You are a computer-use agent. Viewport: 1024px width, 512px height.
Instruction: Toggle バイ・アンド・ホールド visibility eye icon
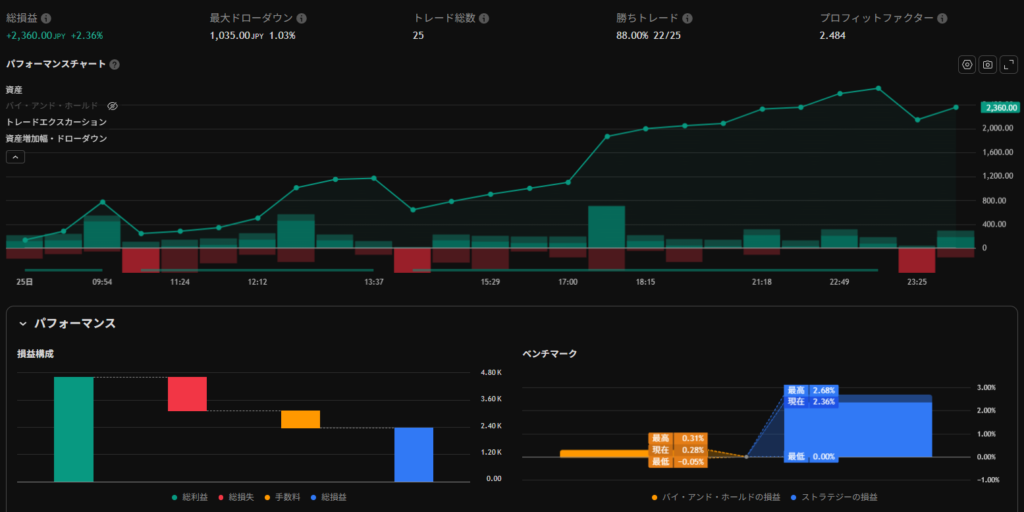113,105
